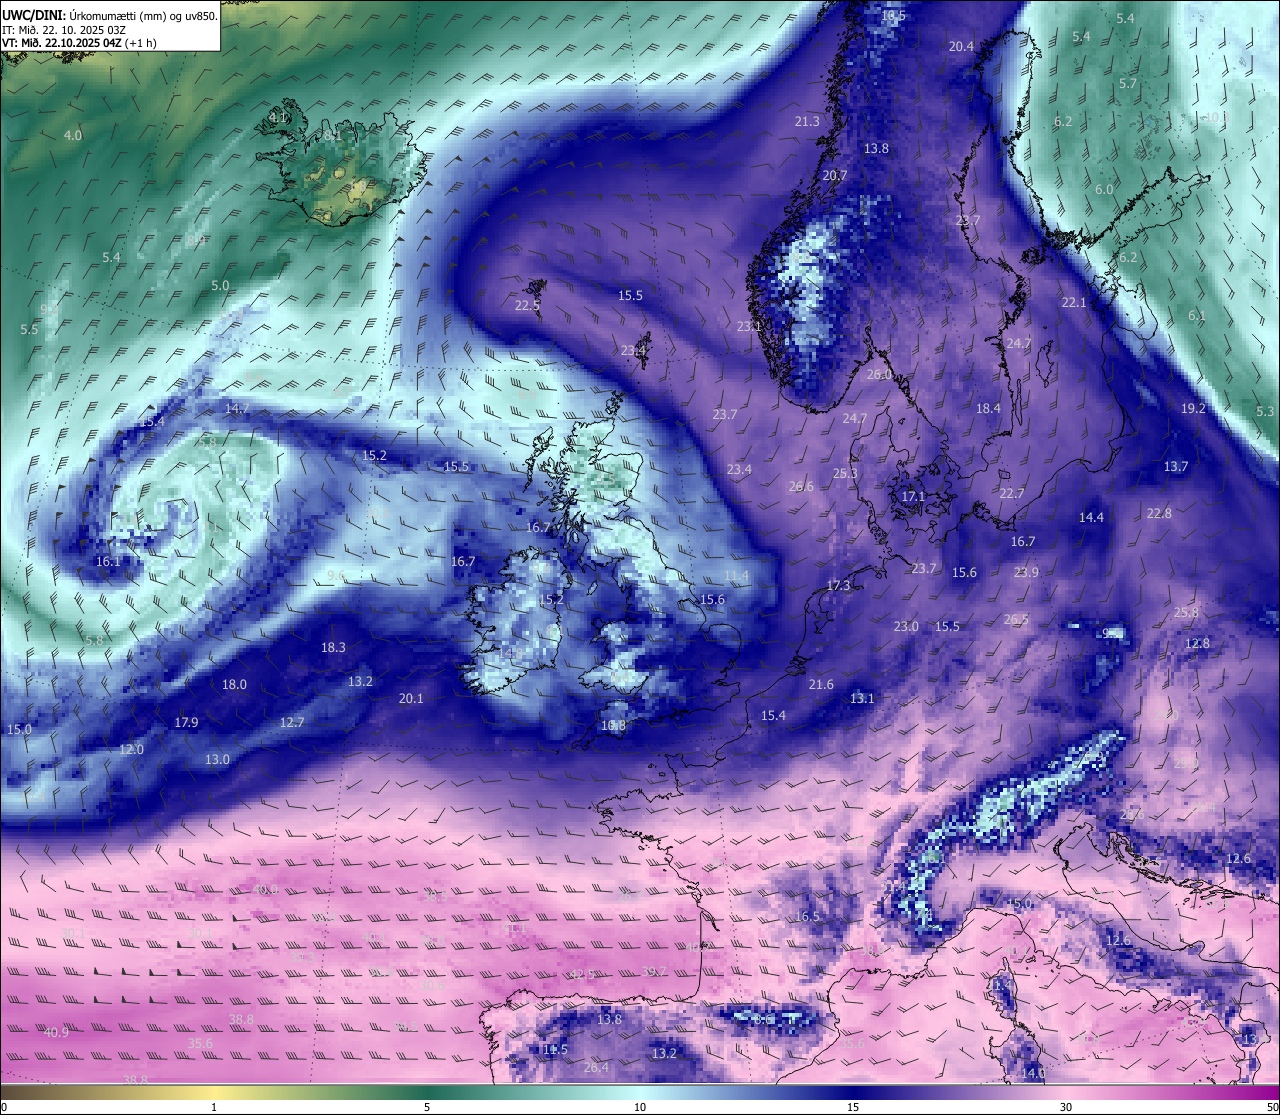Select the 17.1 value over Denmark
The height and width of the screenshot is (1115, 1280).
[x=914, y=496]
